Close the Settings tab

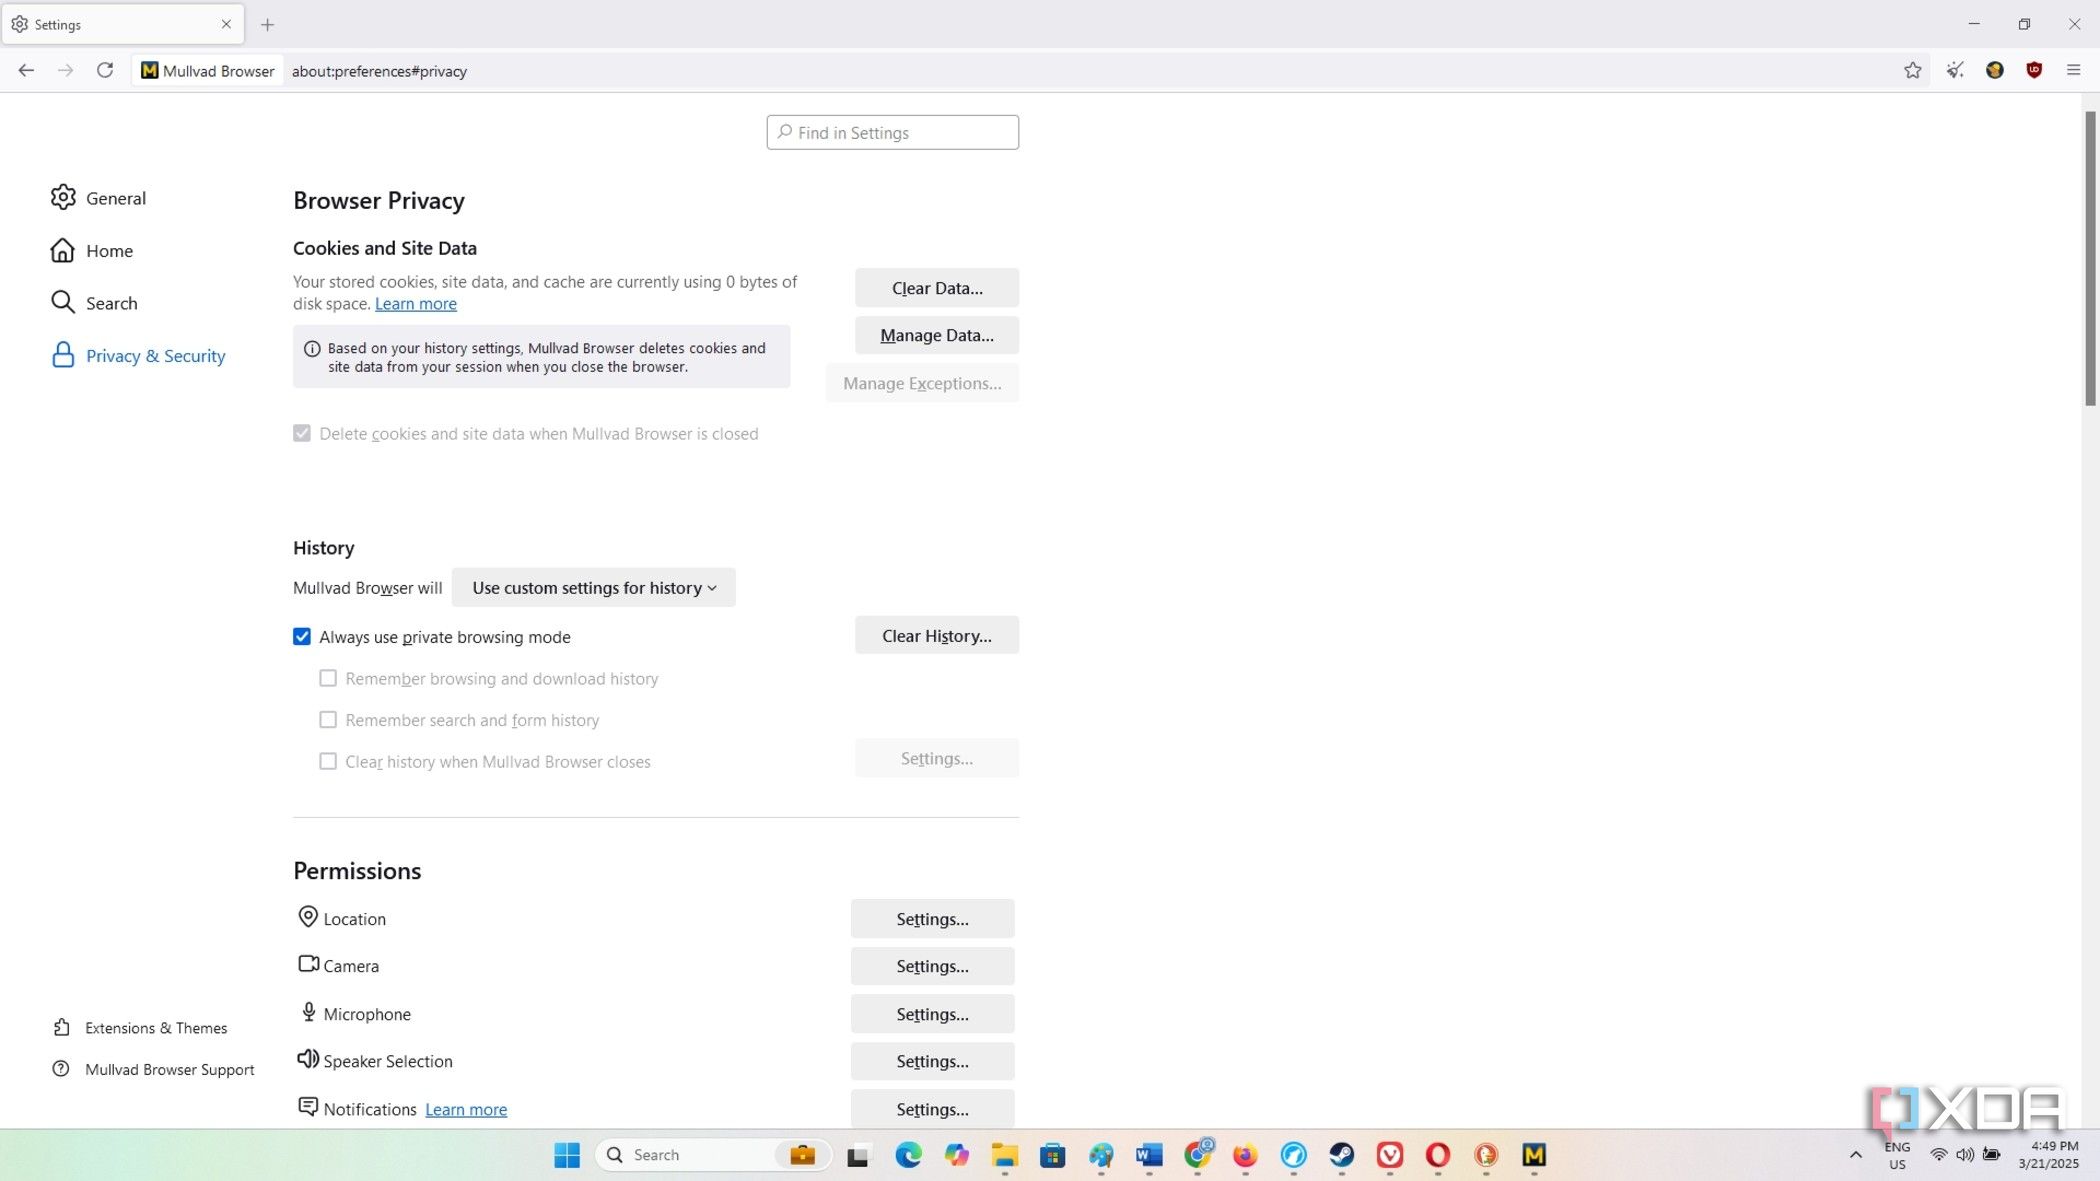pyautogui.click(x=226, y=24)
